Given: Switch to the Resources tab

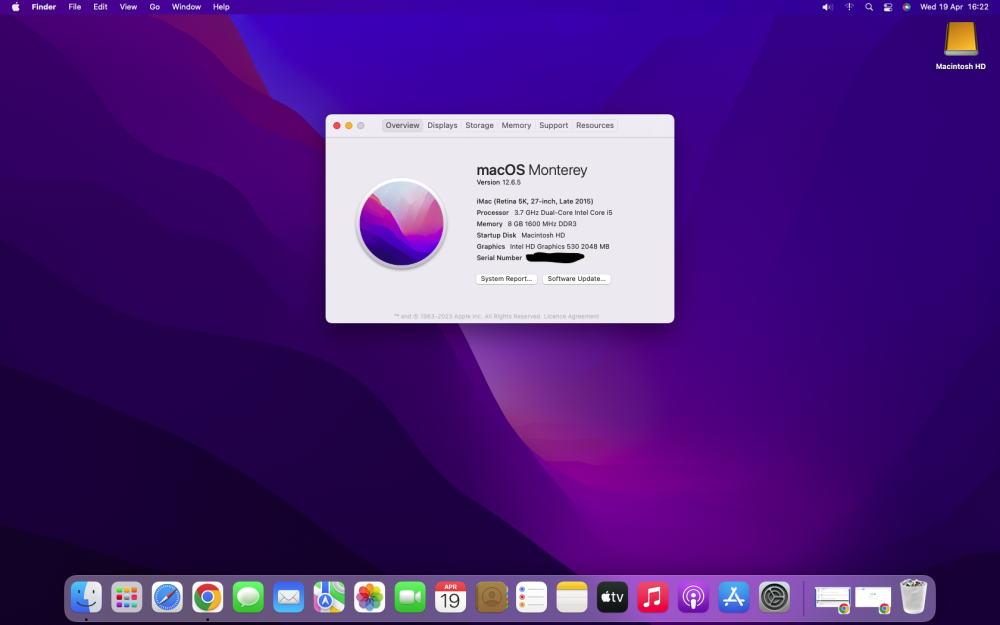Looking at the screenshot, I should [x=595, y=126].
